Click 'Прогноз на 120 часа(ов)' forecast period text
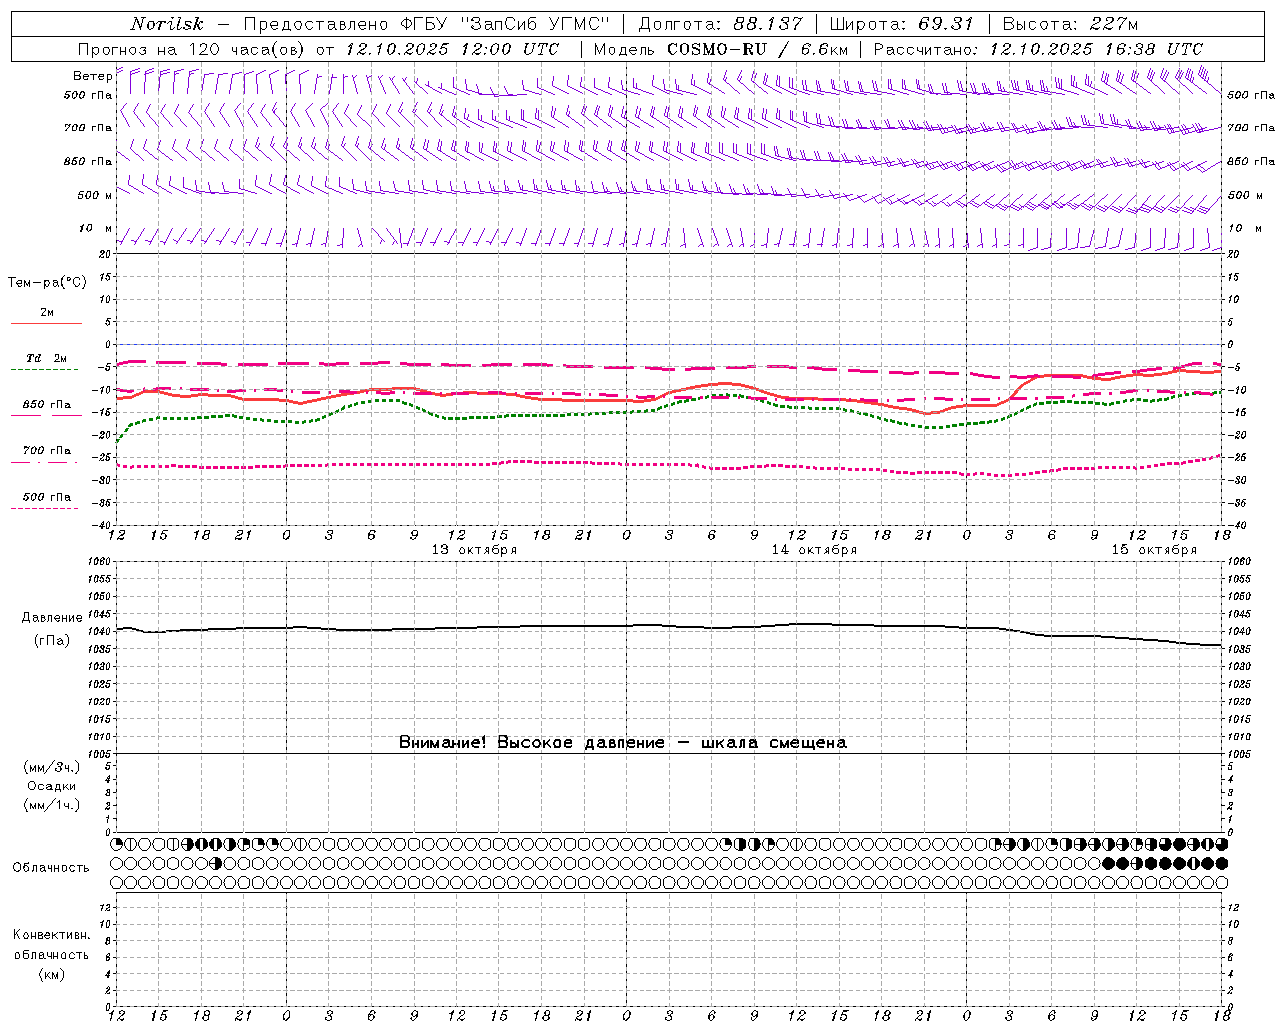Screen dimensions: 1280x1024 (x=193, y=49)
